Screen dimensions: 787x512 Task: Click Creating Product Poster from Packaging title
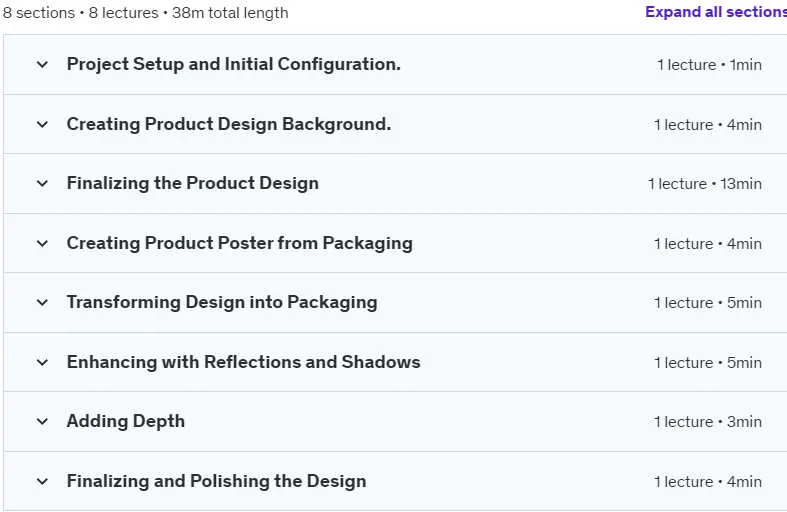pos(239,243)
